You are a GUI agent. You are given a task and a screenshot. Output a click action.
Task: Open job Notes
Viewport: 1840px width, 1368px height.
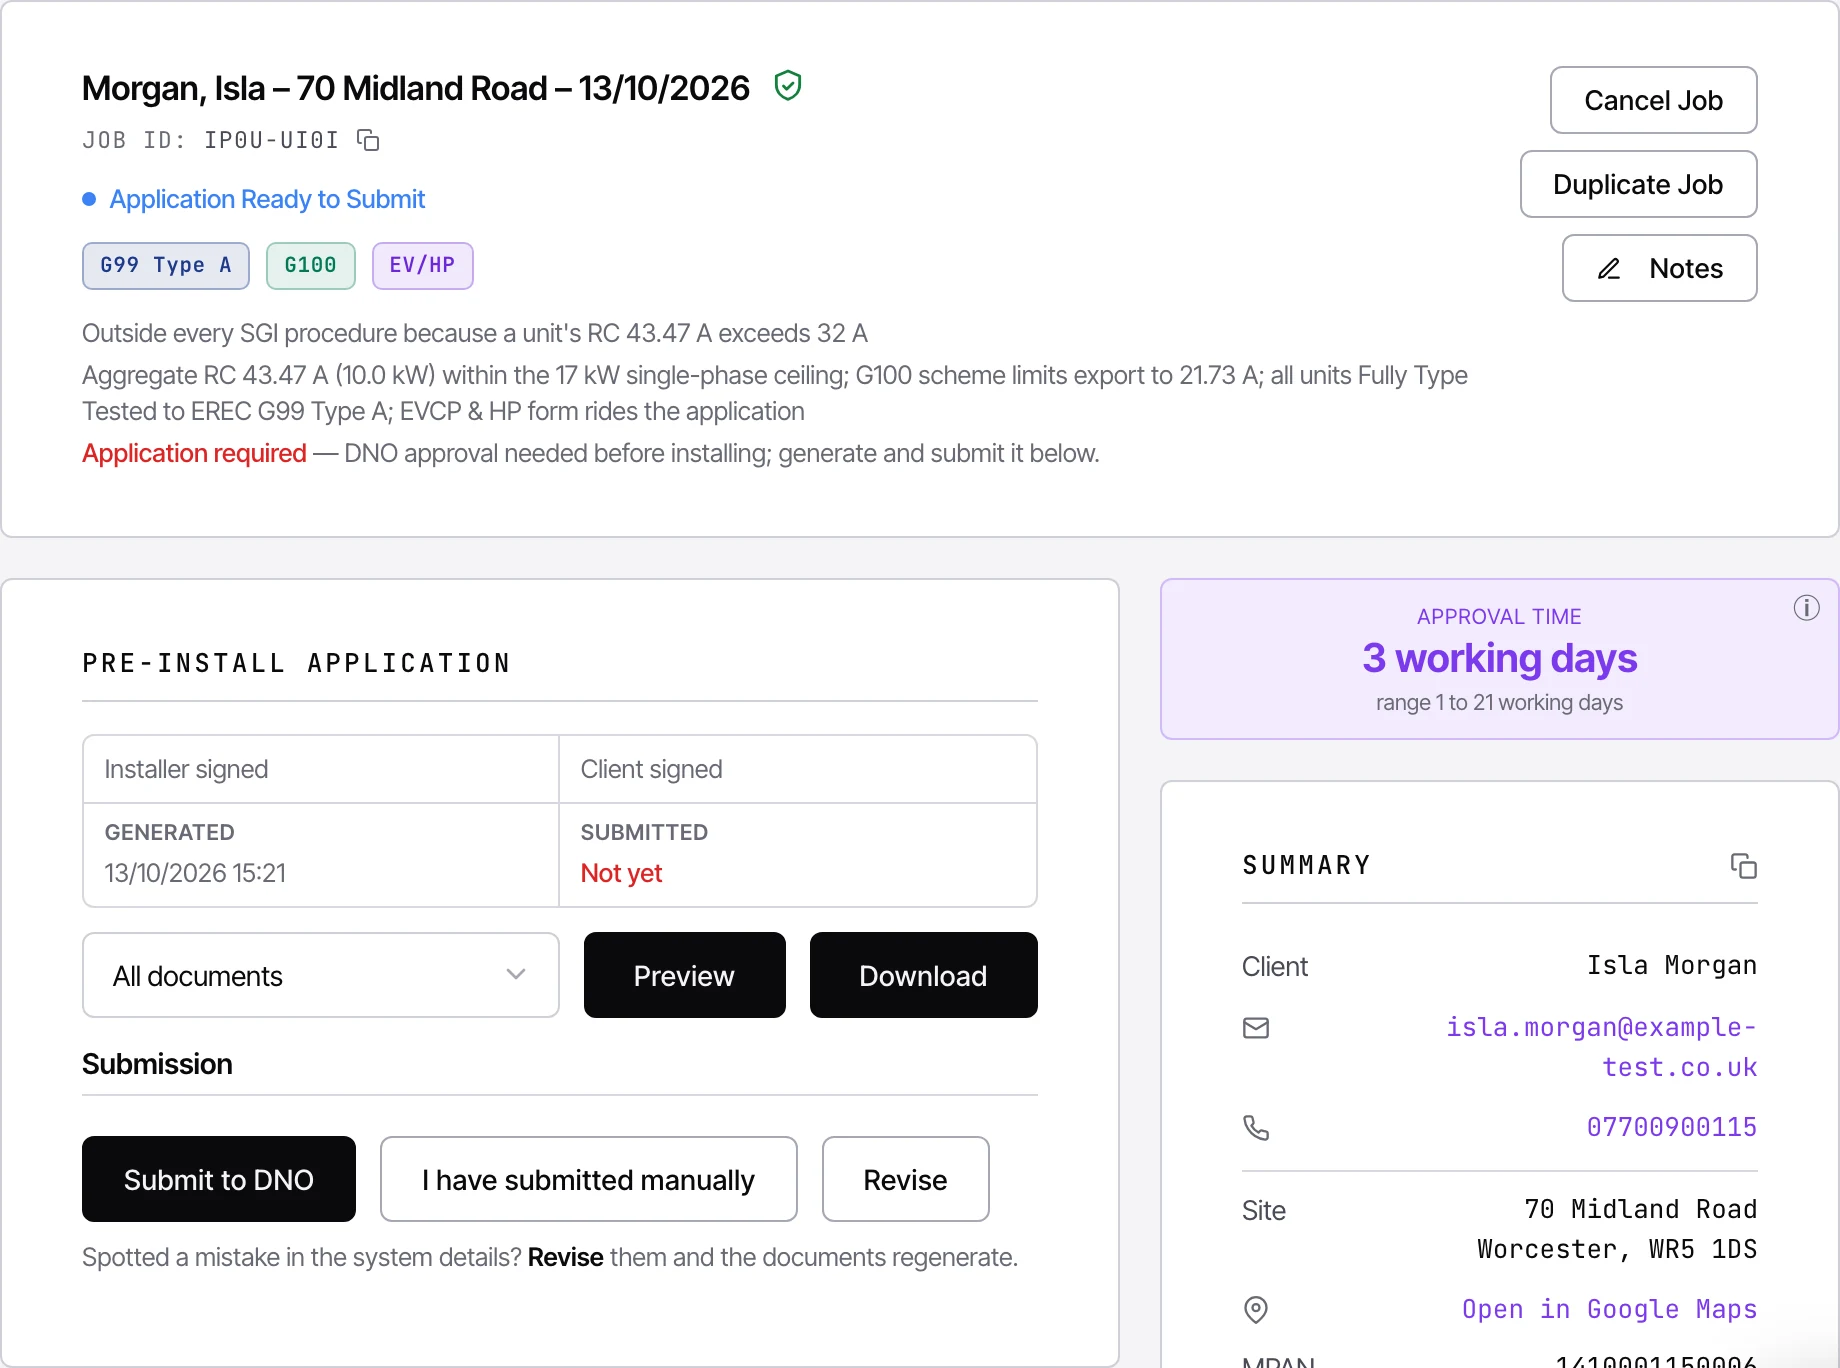(x=1659, y=268)
